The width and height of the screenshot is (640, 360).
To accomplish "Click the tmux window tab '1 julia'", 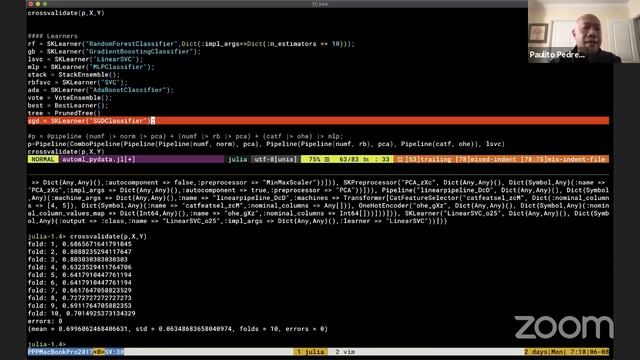I will coord(311,352).
